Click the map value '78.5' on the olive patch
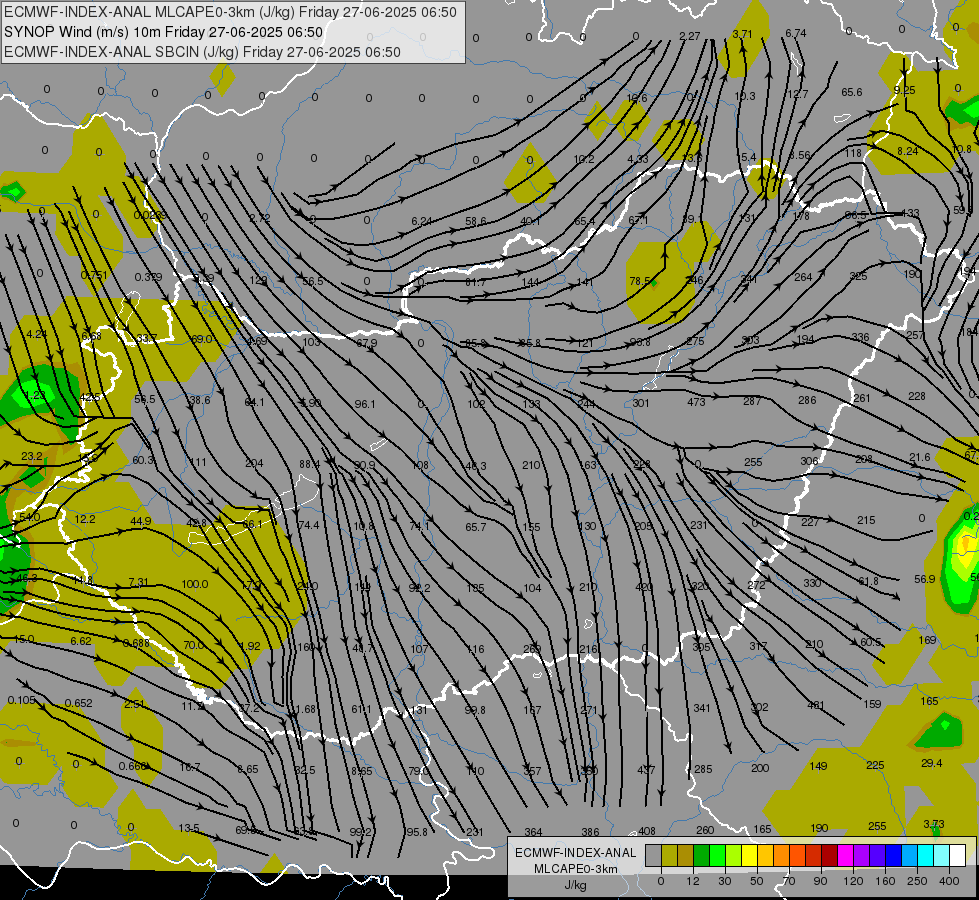This screenshot has height=900, width=979. click(x=639, y=281)
